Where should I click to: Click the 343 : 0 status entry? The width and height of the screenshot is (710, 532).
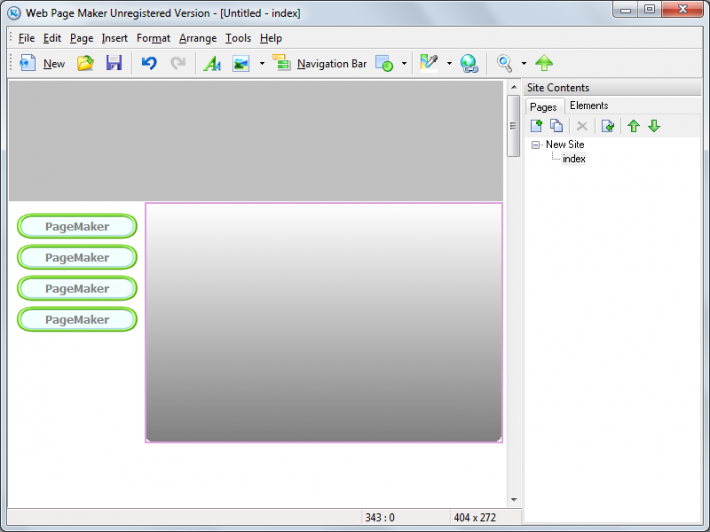click(x=380, y=517)
